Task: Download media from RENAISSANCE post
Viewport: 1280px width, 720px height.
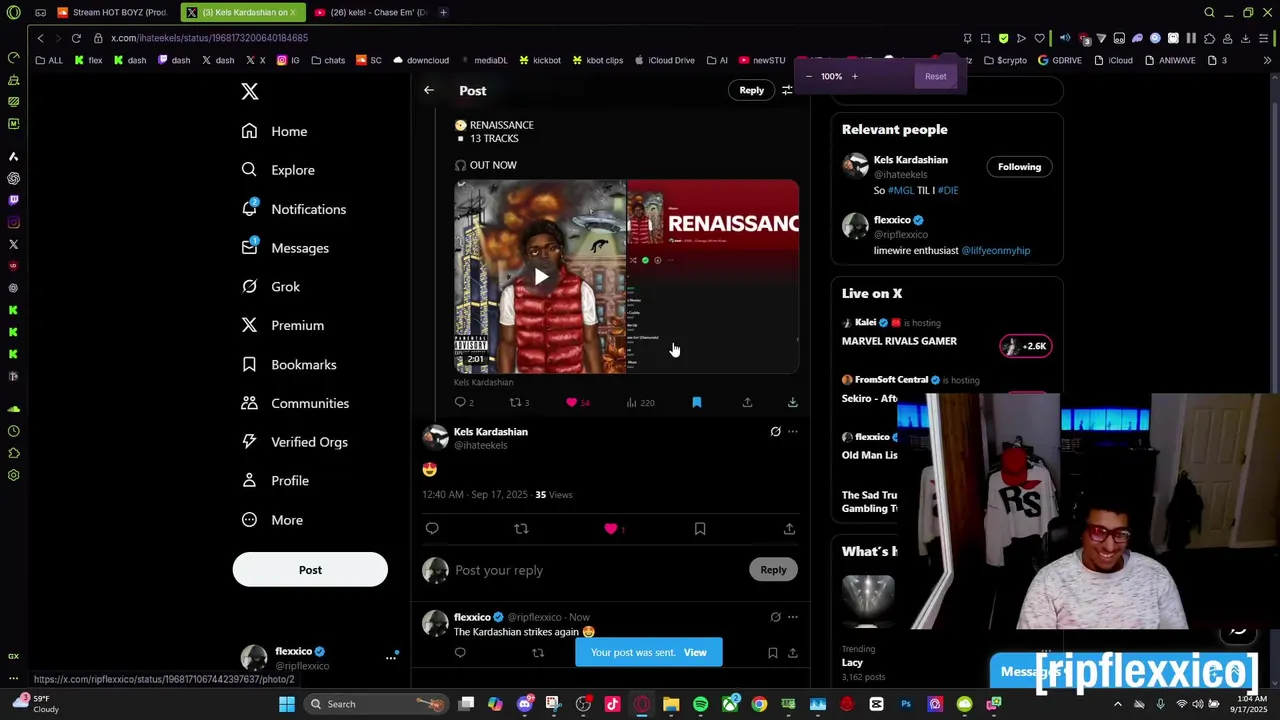Action: click(792, 402)
